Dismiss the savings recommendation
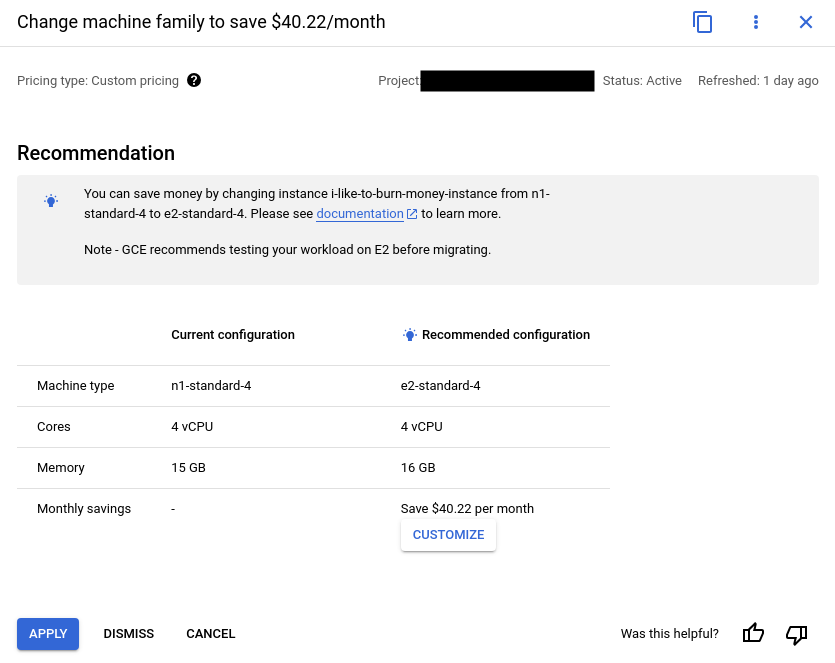The image size is (835, 663). (128, 633)
